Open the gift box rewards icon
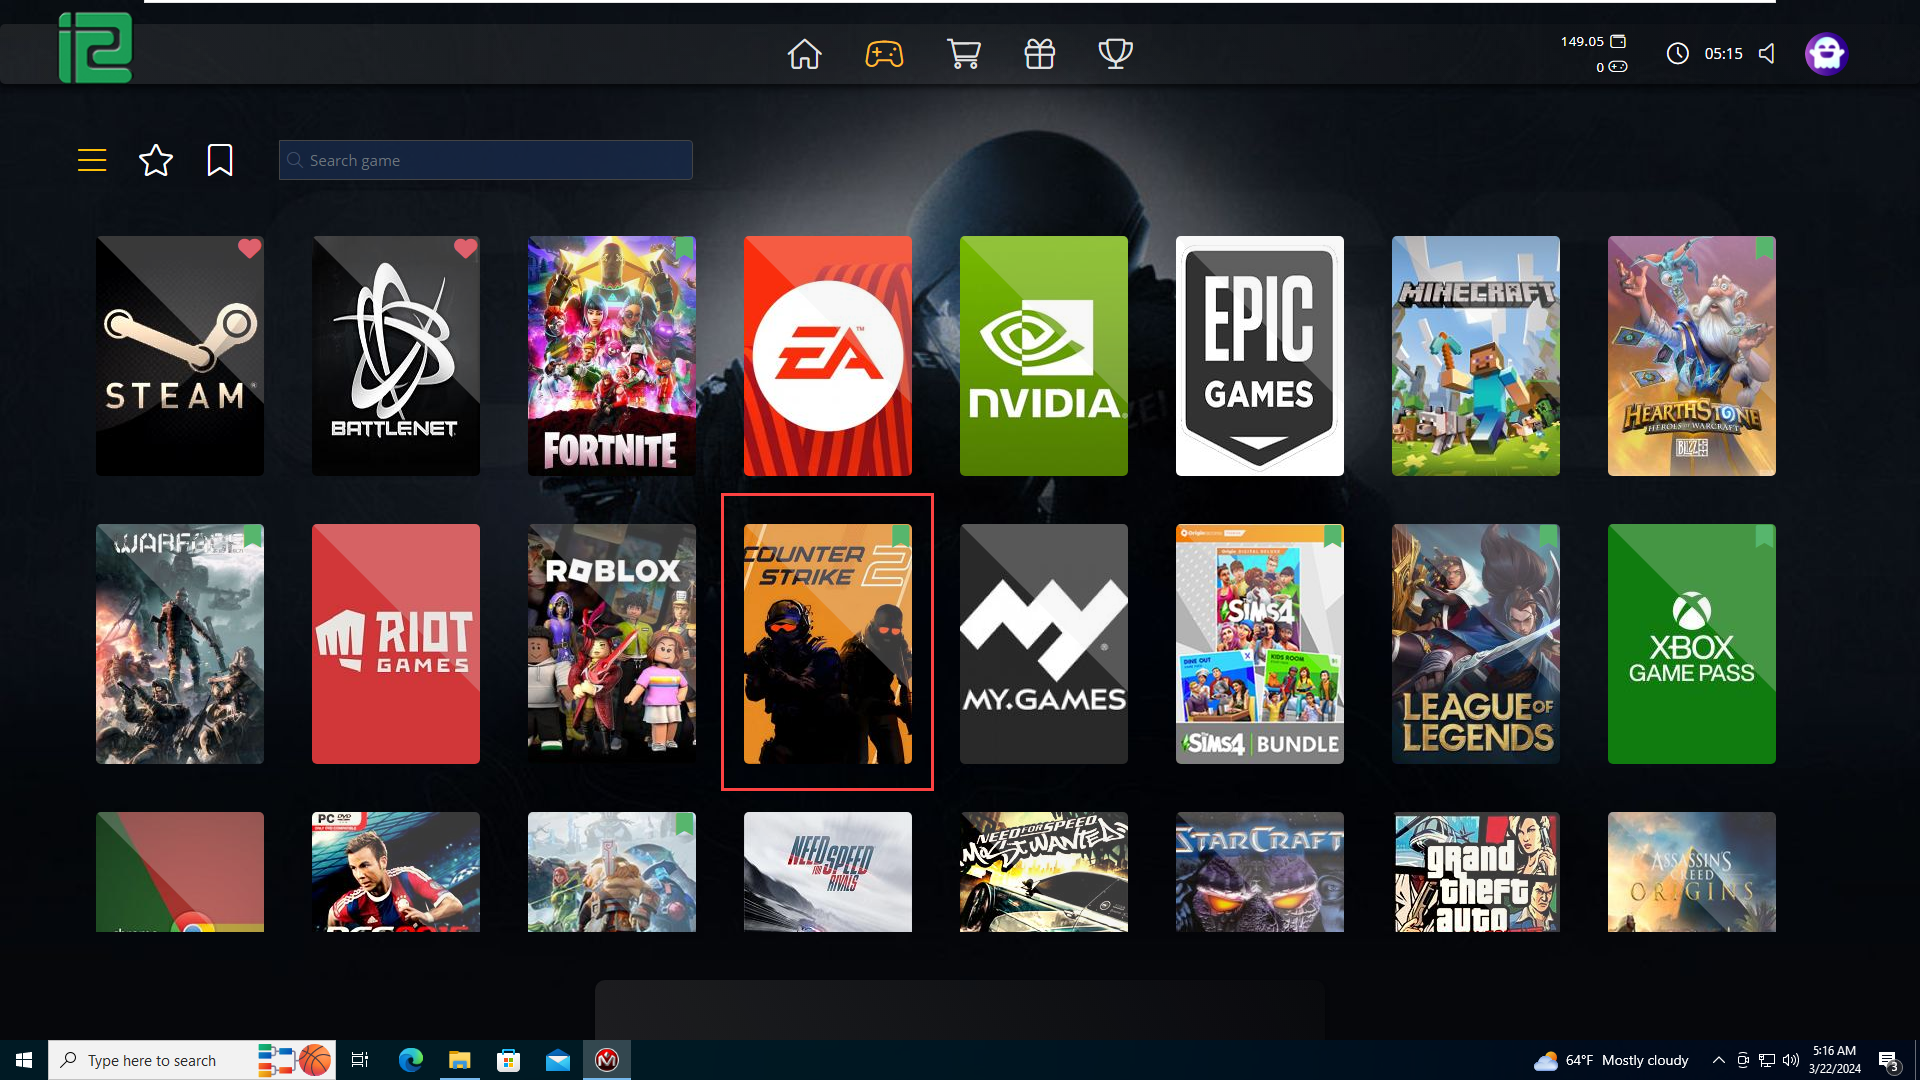This screenshot has width=1920, height=1080. point(1040,54)
